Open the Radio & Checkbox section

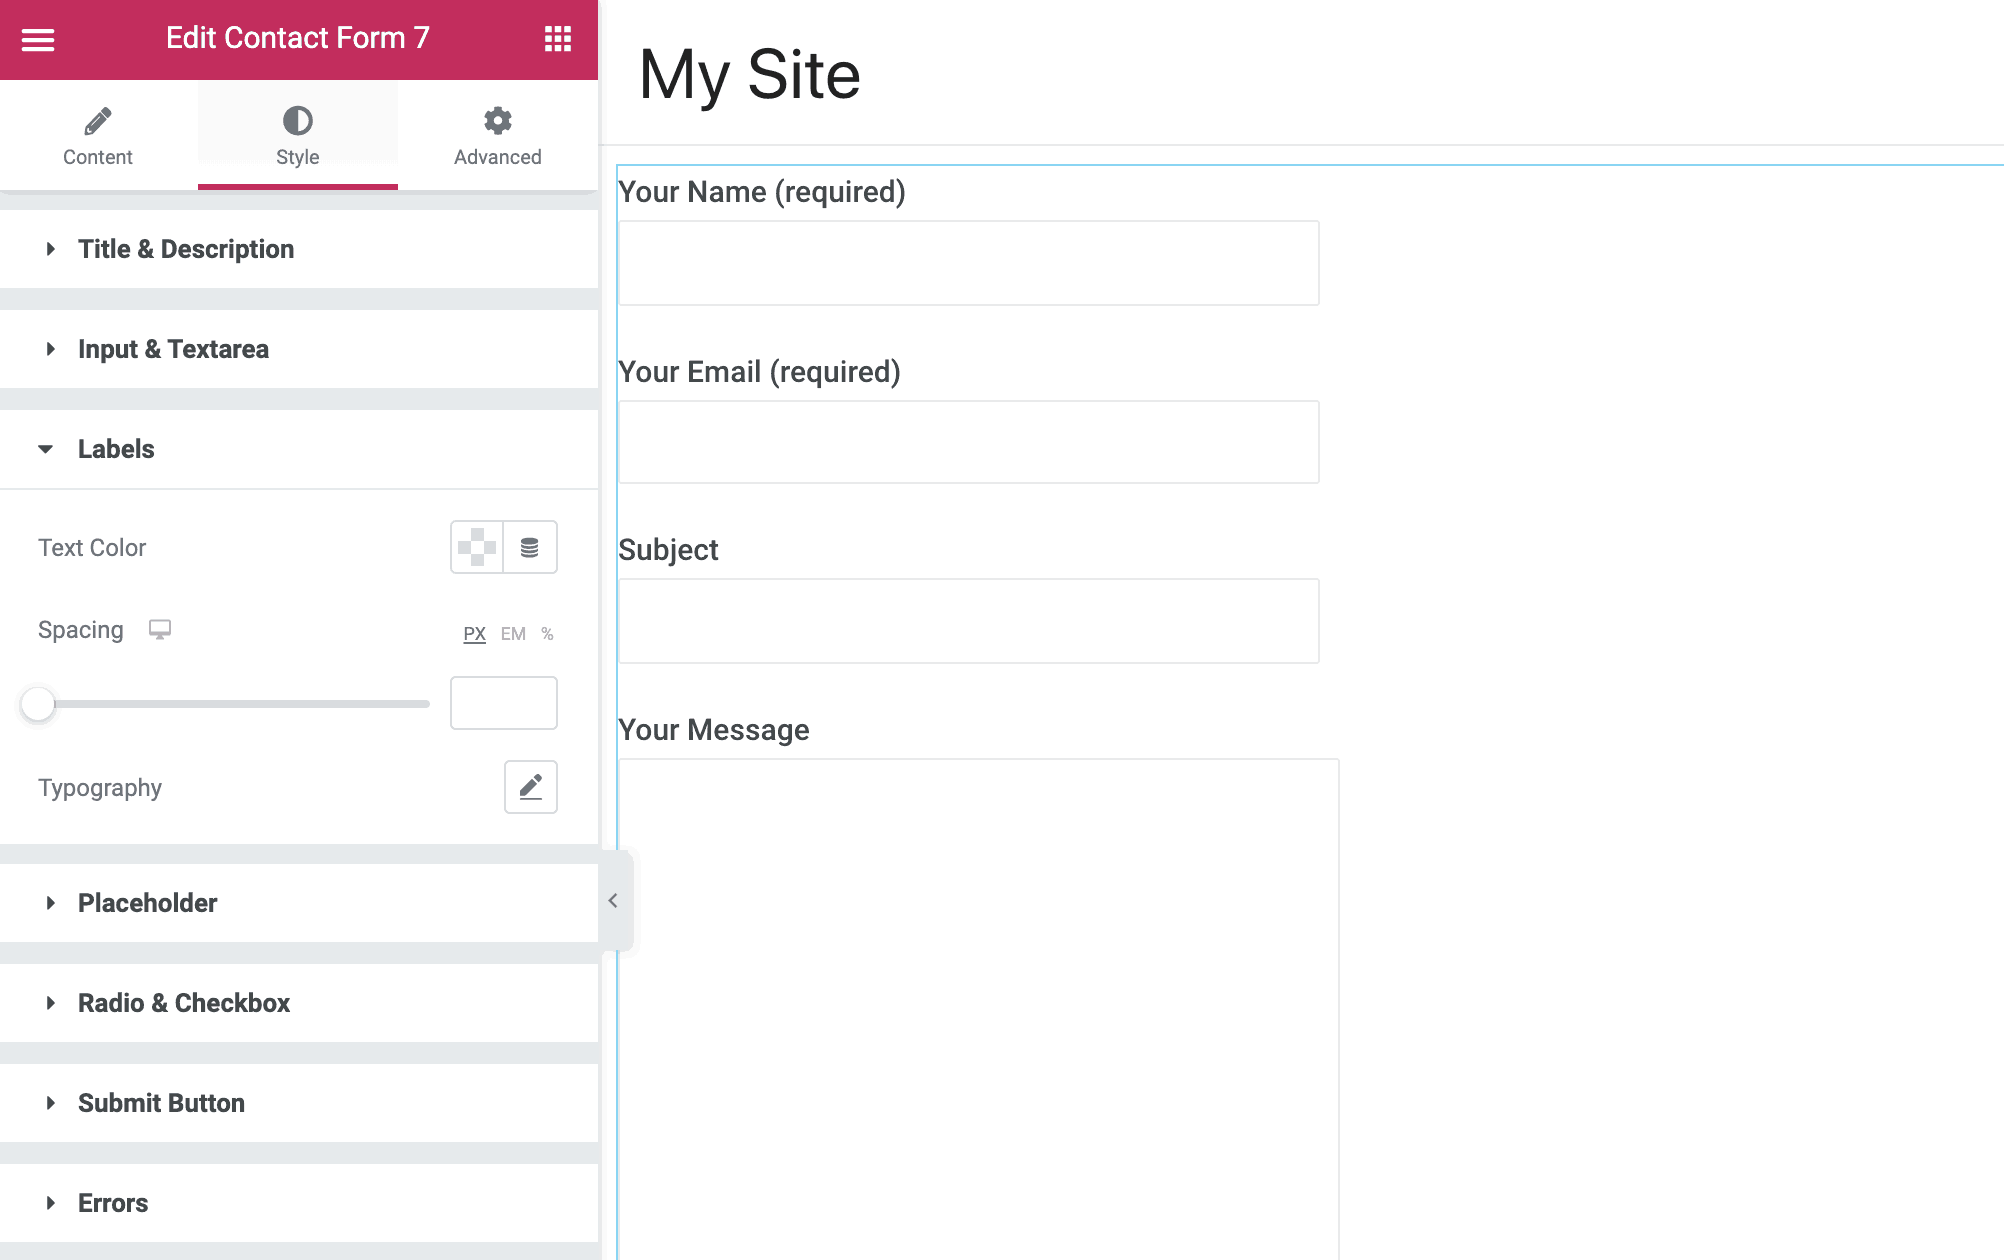(x=184, y=1003)
